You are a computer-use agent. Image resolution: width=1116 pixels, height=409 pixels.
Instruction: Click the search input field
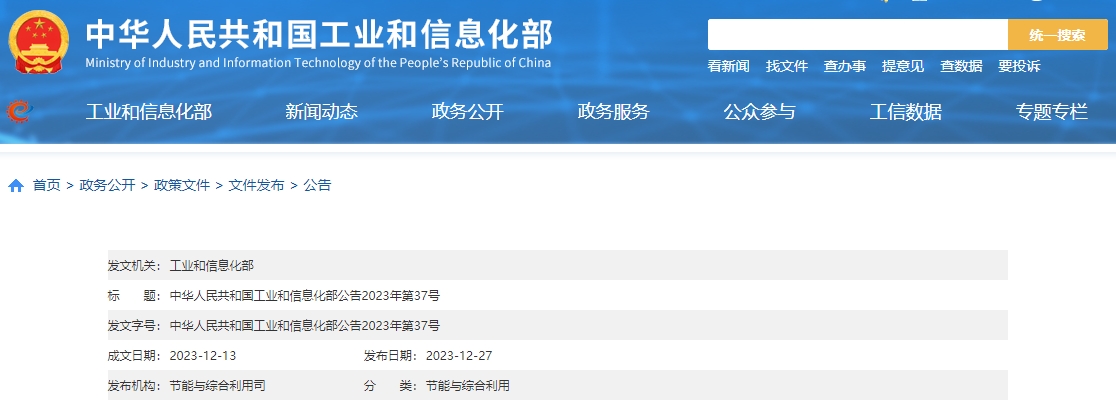point(857,35)
